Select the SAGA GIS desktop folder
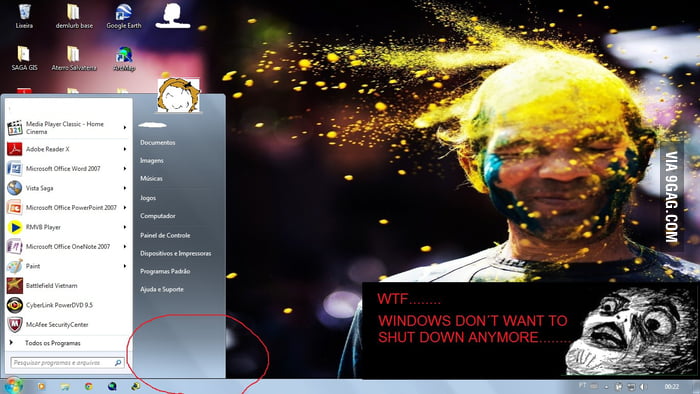This screenshot has width=700, height=394. pyautogui.click(x=24, y=58)
